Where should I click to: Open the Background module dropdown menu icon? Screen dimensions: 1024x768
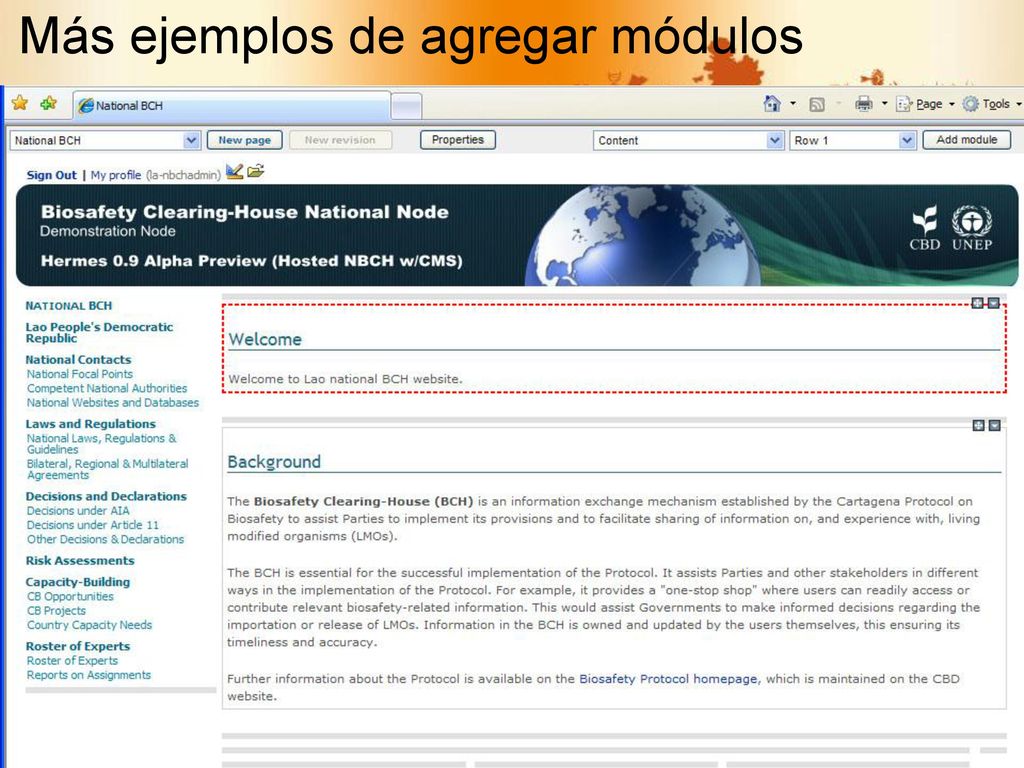click(x=994, y=426)
